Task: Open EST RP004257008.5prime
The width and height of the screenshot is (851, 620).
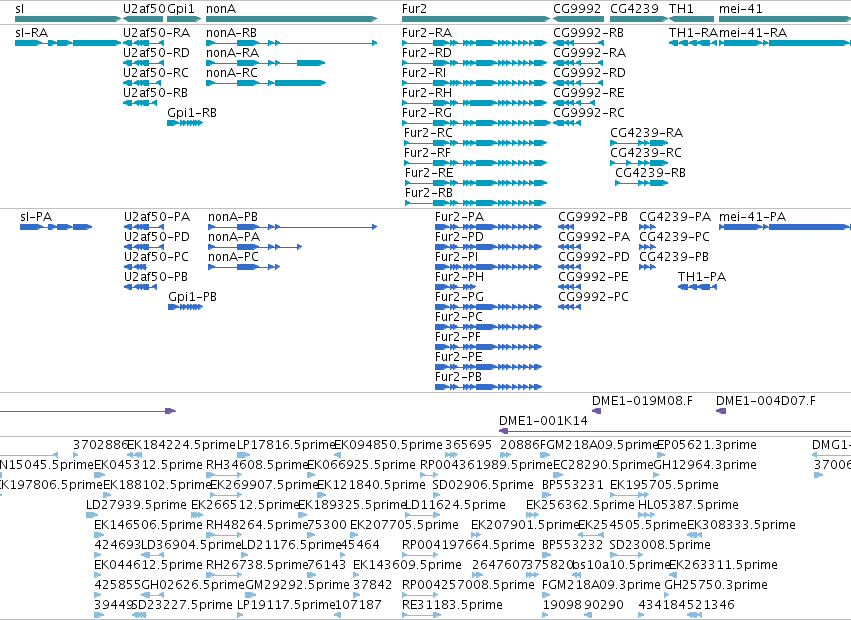Action: 468,585
